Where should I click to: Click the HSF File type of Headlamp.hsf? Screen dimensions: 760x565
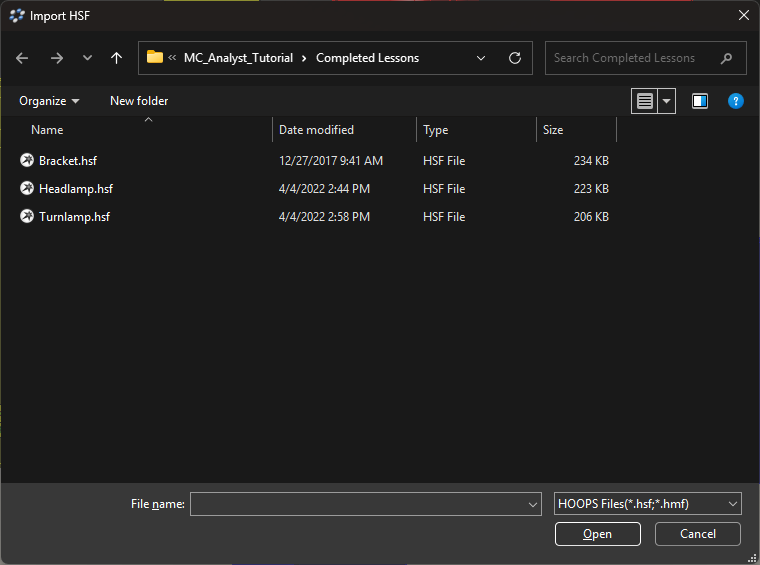click(444, 189)
